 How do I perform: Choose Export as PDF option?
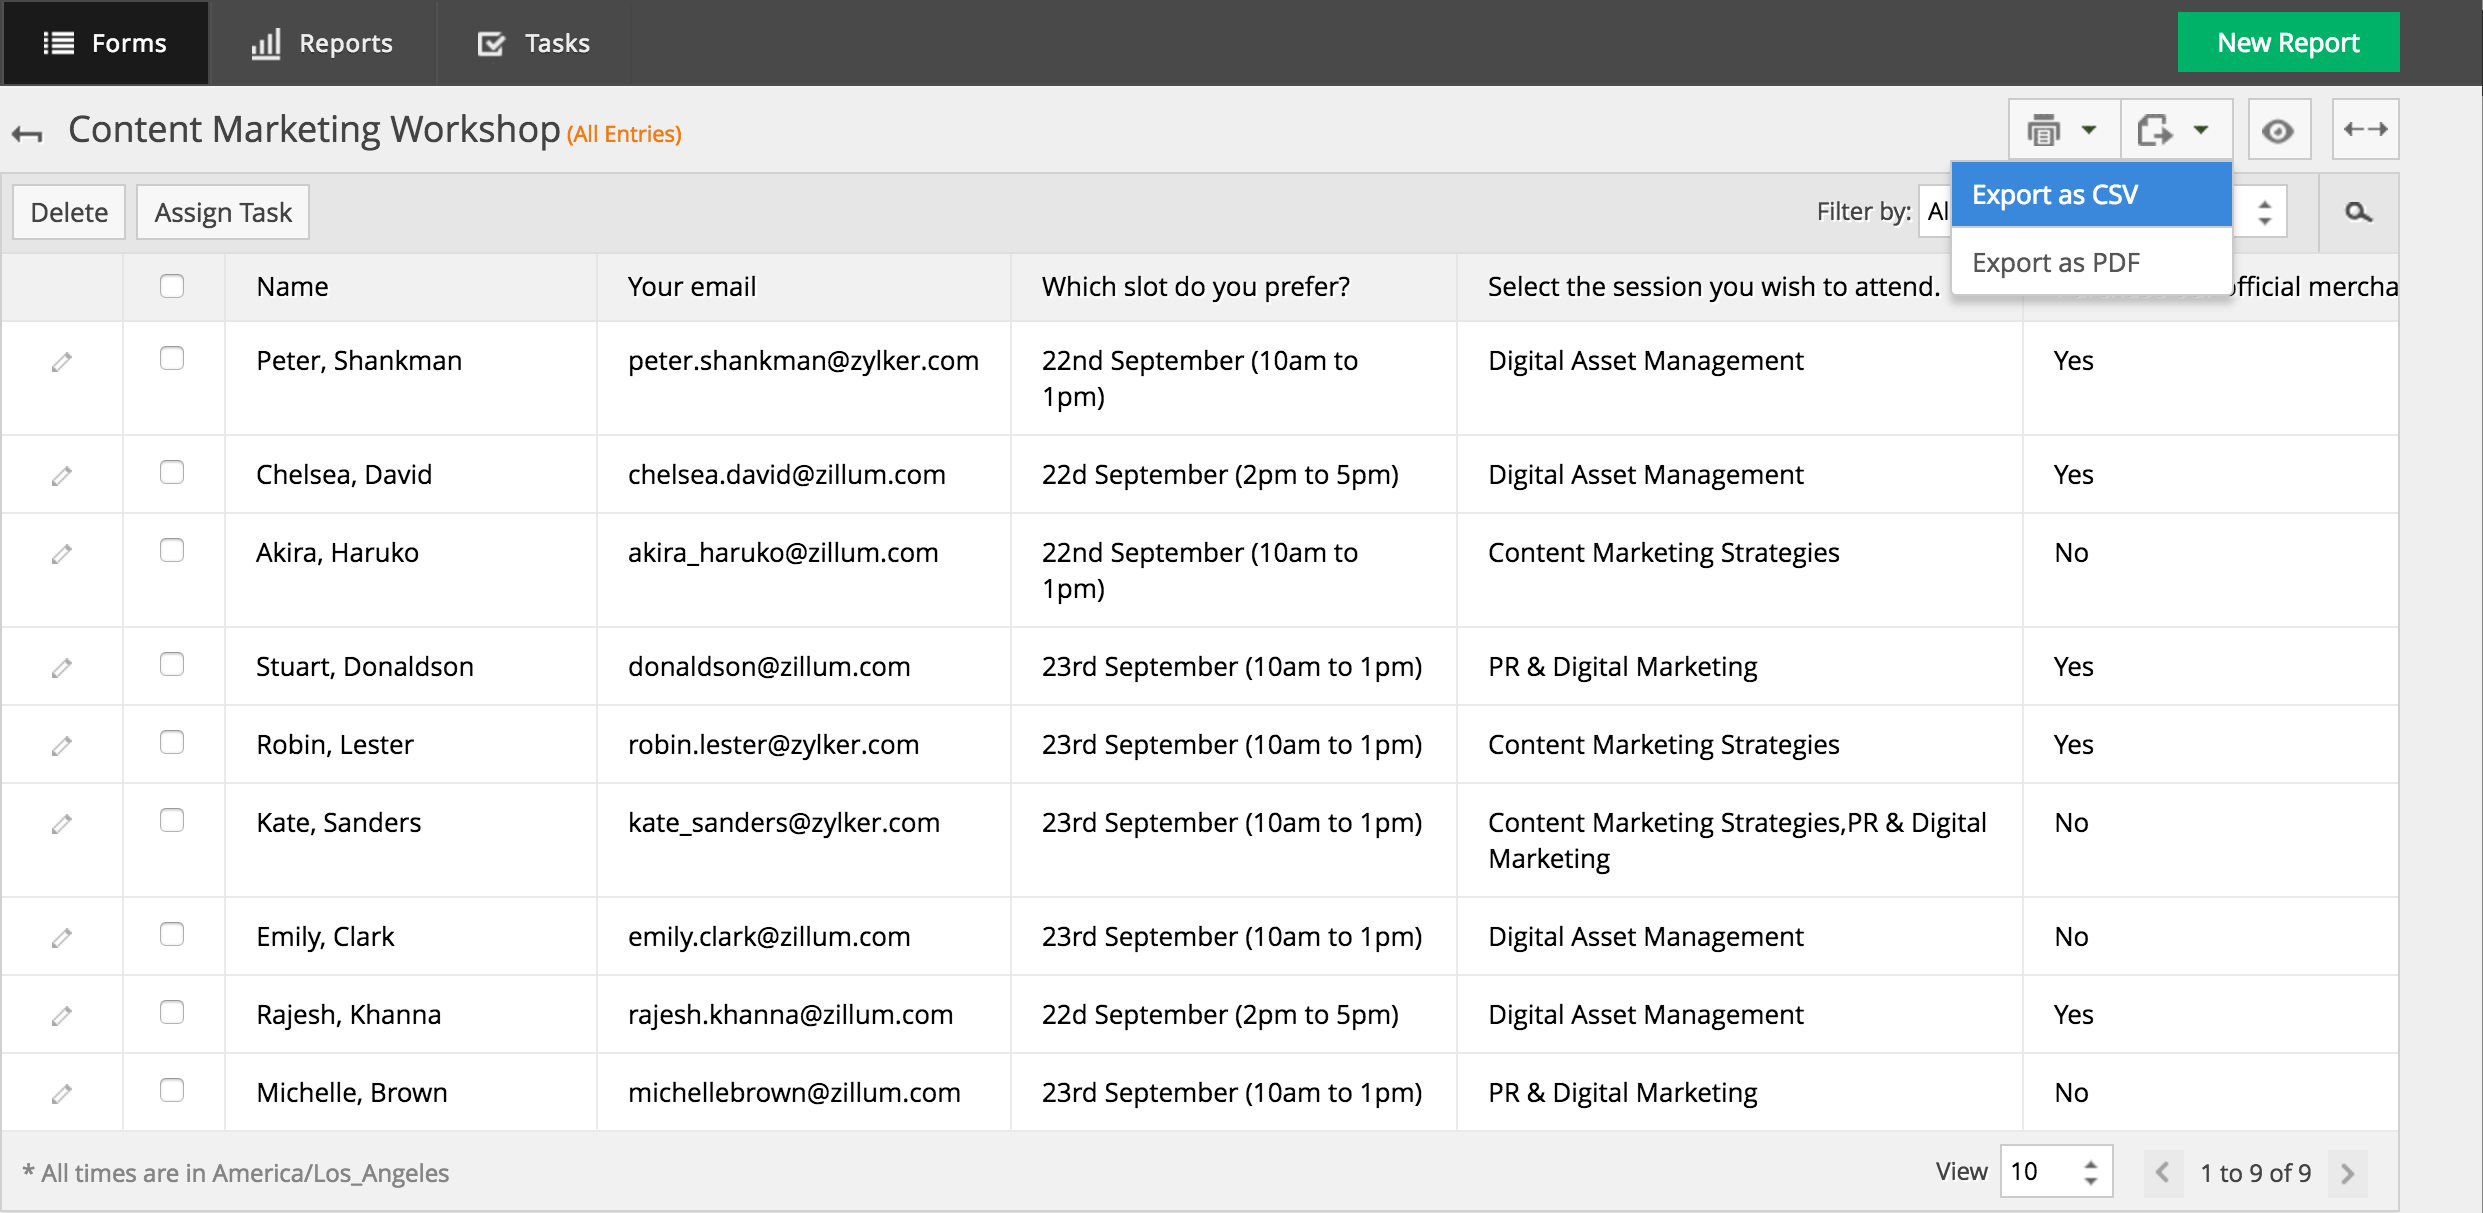pyautogui.click(x=2090, y=263)
